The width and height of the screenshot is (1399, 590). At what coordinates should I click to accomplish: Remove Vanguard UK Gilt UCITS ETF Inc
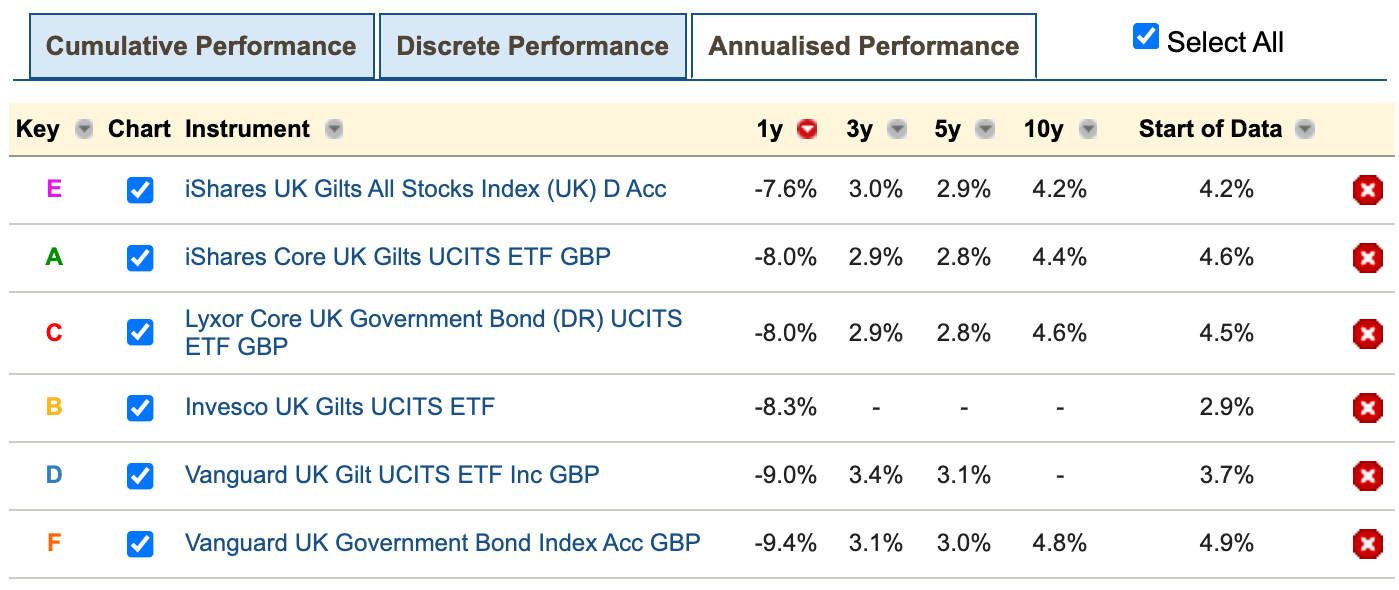(1368, 476)
